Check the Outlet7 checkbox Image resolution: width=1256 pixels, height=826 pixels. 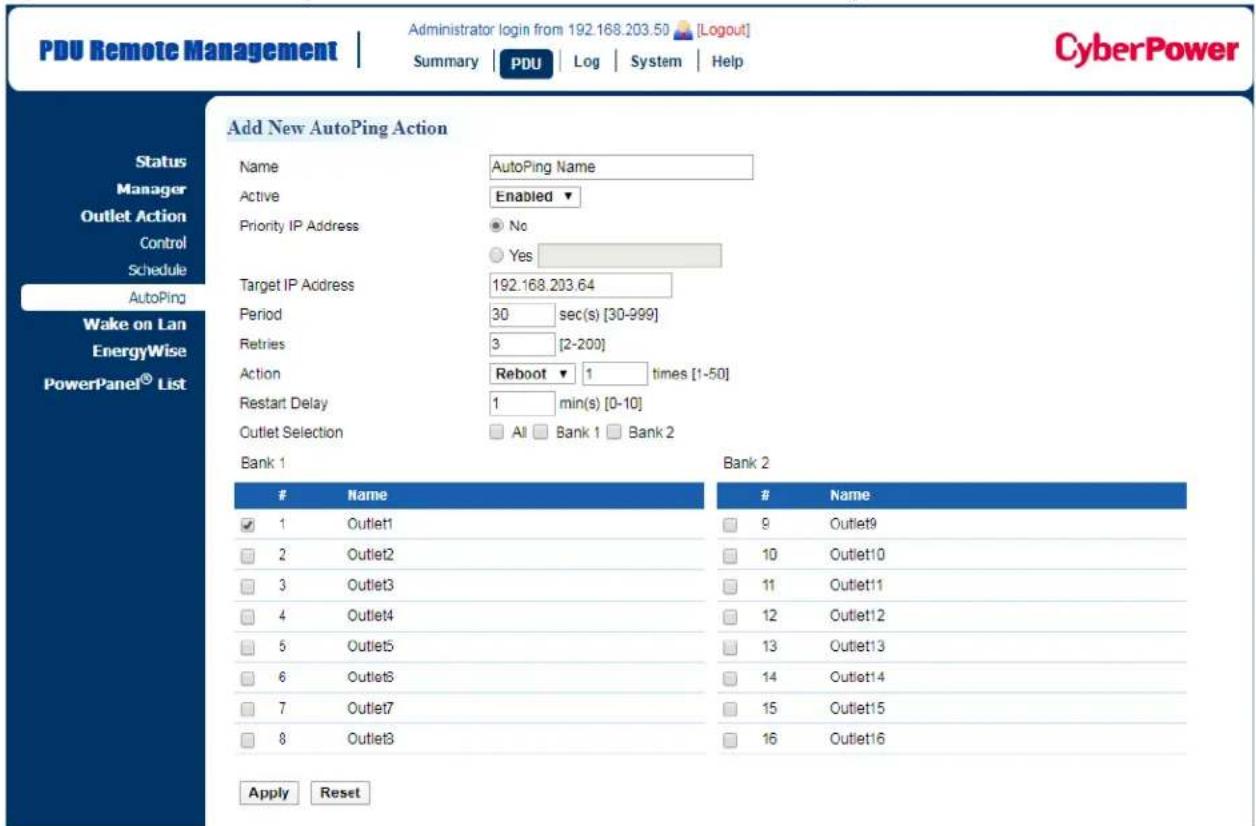coord(248,710)
